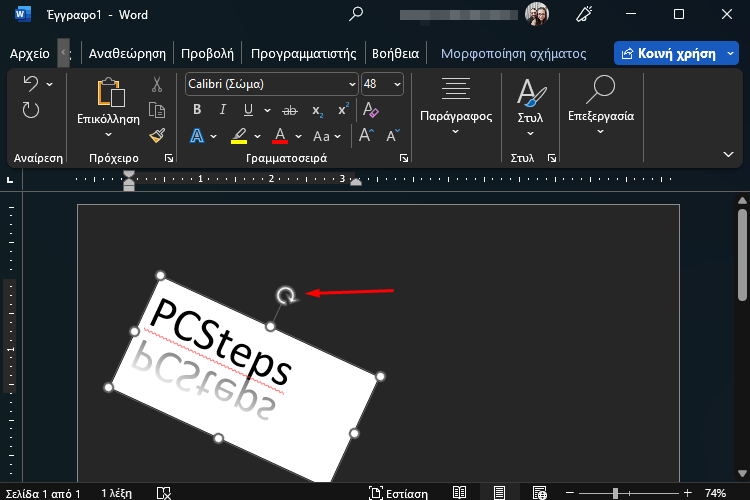
Task: Open the Παράγραφος paragraph group
Action: 456,106
